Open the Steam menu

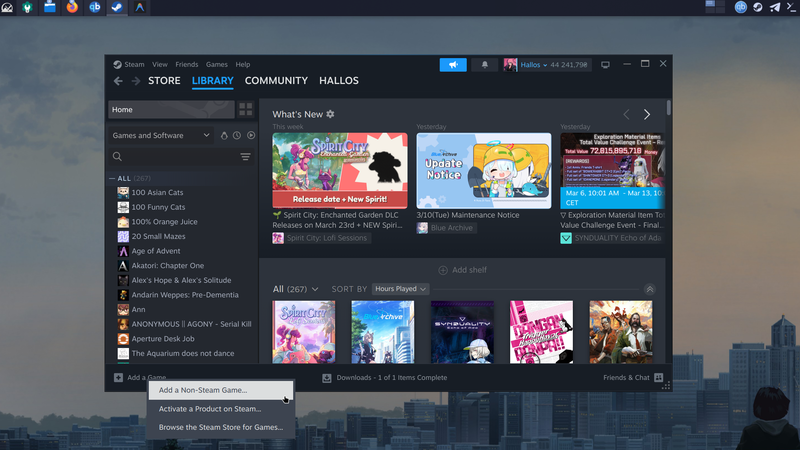tap(134, 64)
